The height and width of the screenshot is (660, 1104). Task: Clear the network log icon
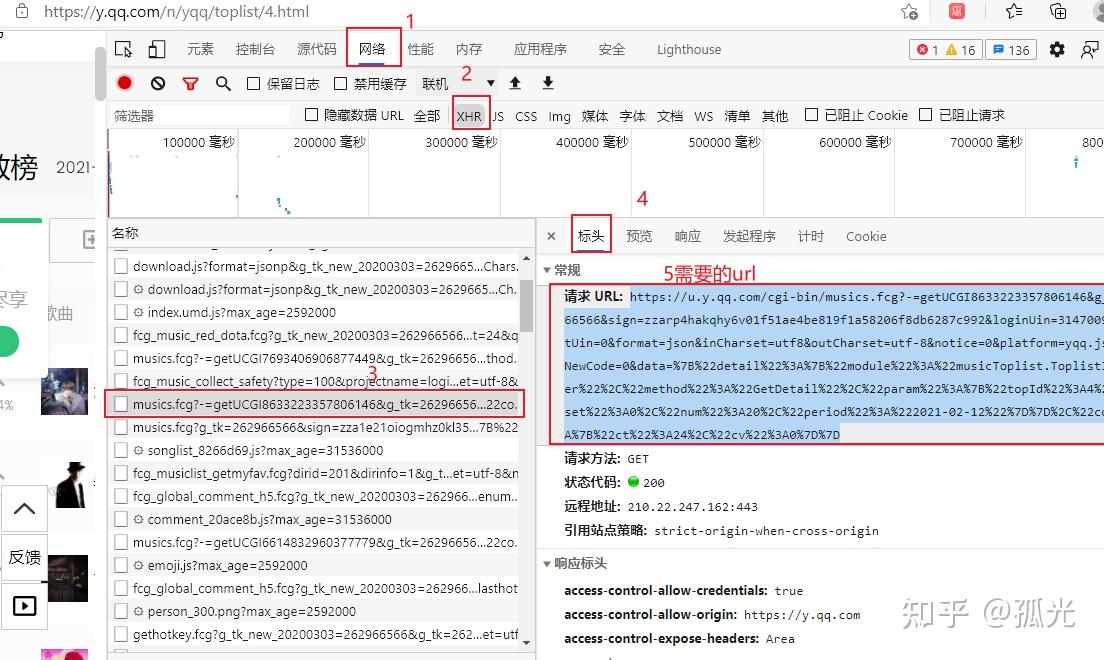[x=158, y=83]
